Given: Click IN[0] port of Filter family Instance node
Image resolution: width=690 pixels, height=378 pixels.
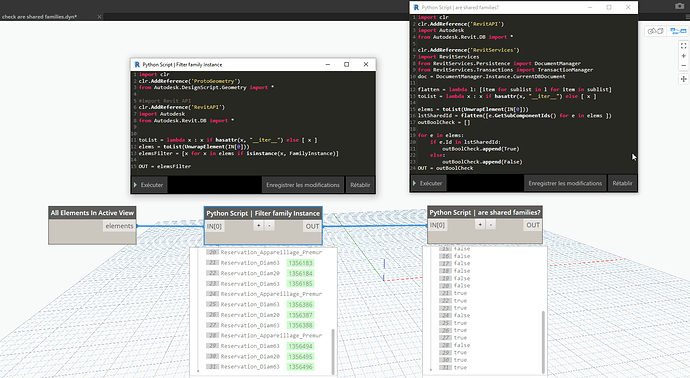Looking at the screenshot, I should pos(214,226).
